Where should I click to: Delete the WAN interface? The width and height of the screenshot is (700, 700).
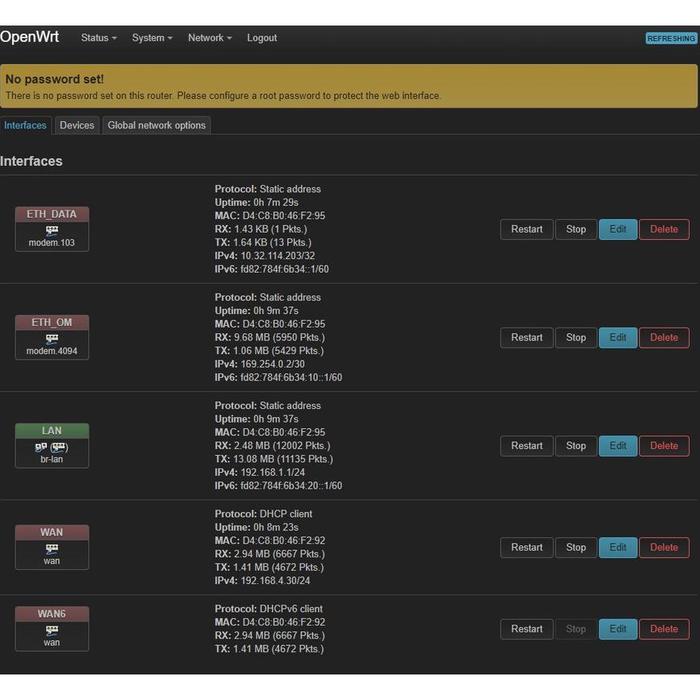coord(664,547)
